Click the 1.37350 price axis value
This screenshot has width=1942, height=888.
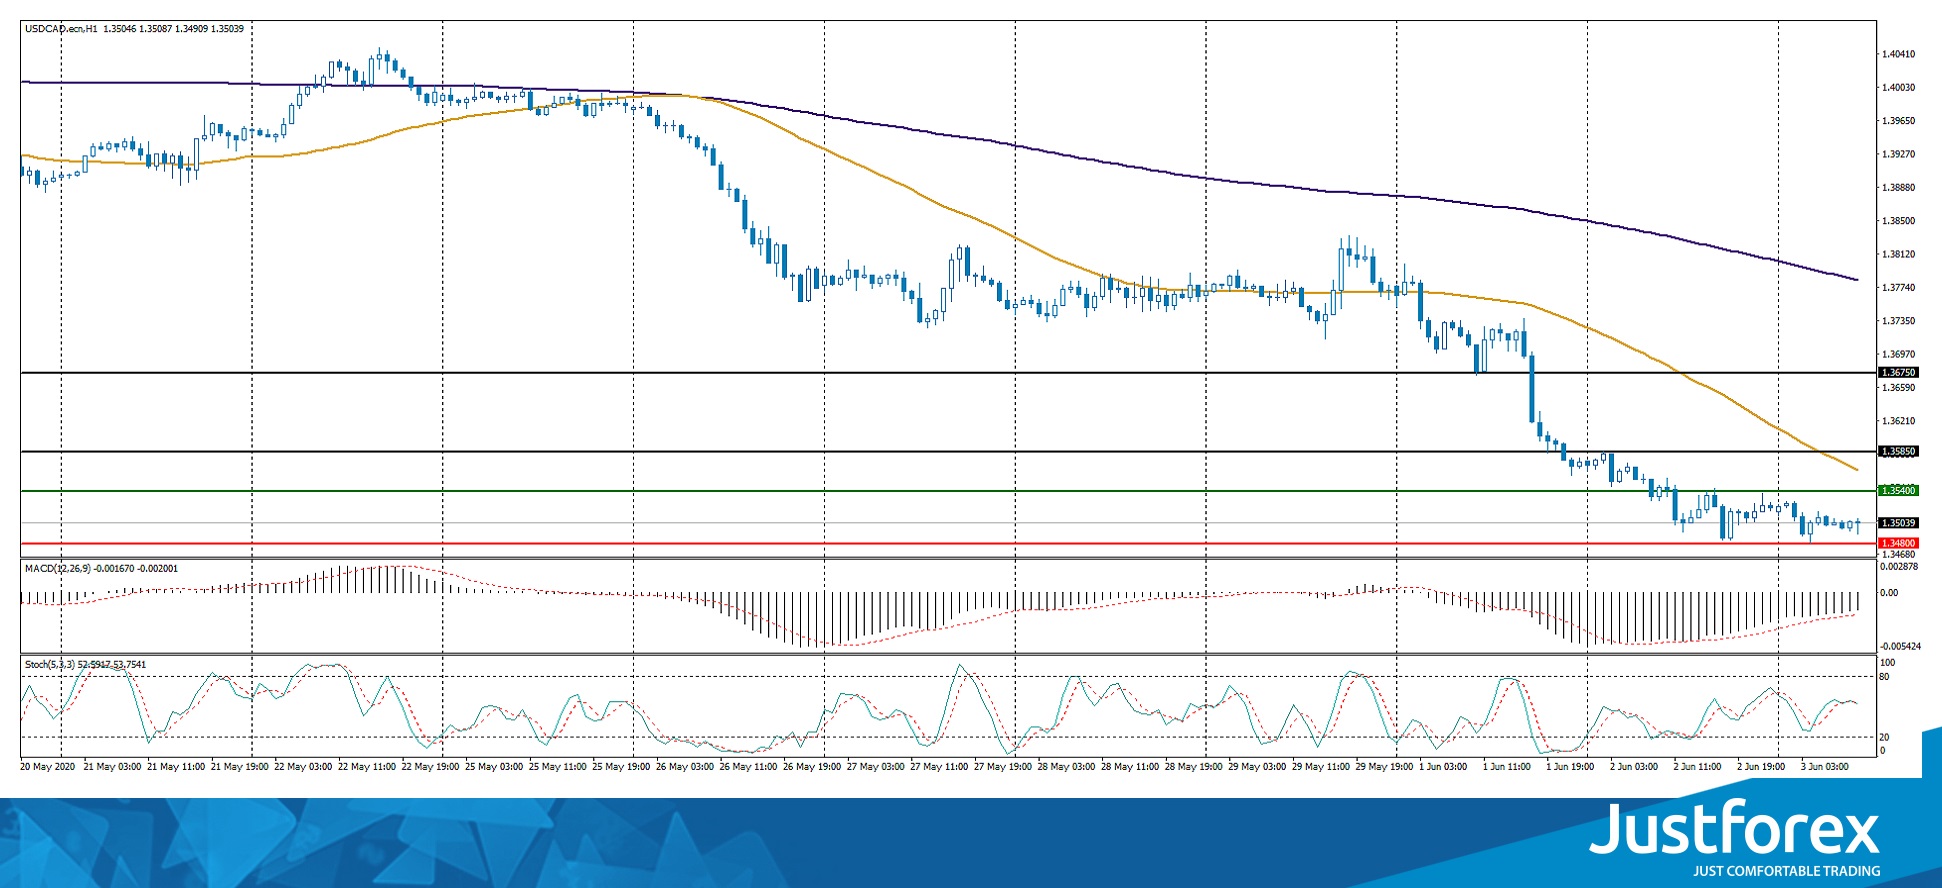1898,321
